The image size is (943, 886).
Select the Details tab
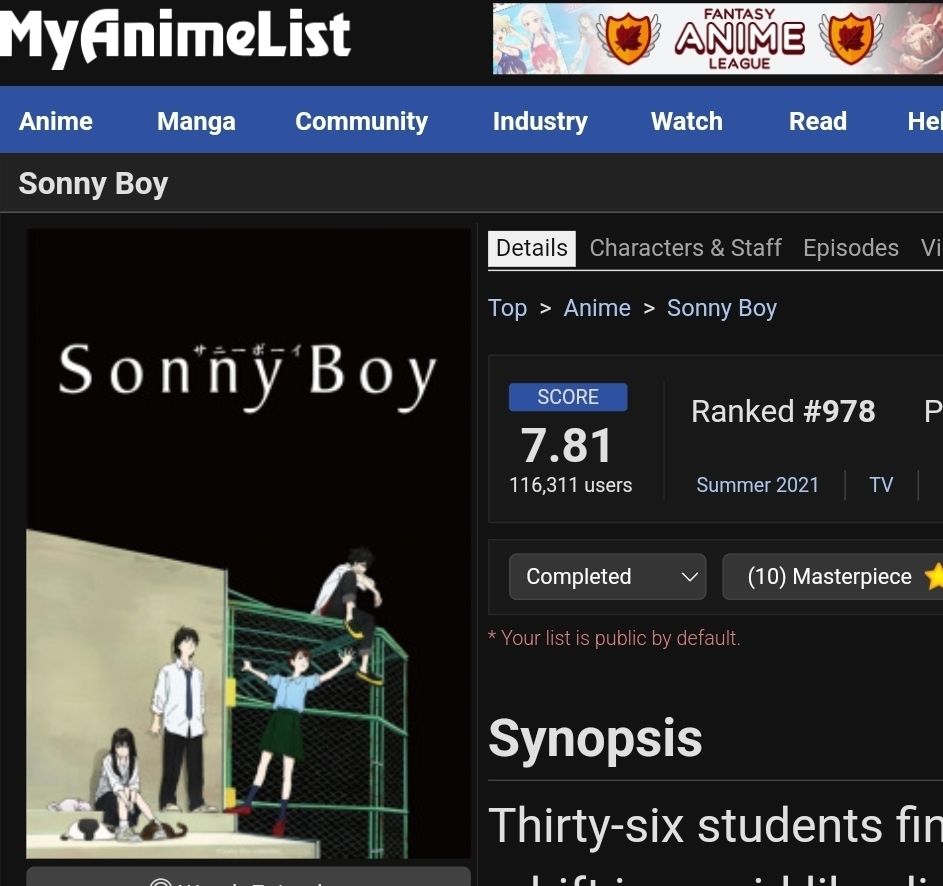tap(532, 248)
